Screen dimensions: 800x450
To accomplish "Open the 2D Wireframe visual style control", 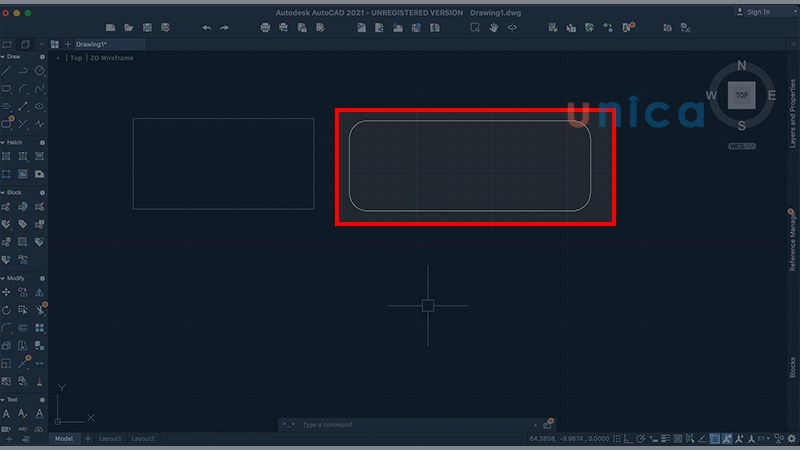I will 111,58.
